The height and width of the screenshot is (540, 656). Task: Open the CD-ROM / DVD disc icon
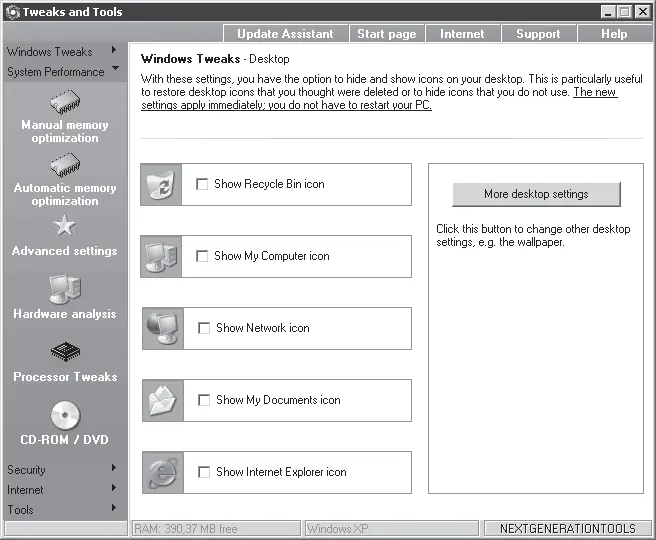point(65,415)
